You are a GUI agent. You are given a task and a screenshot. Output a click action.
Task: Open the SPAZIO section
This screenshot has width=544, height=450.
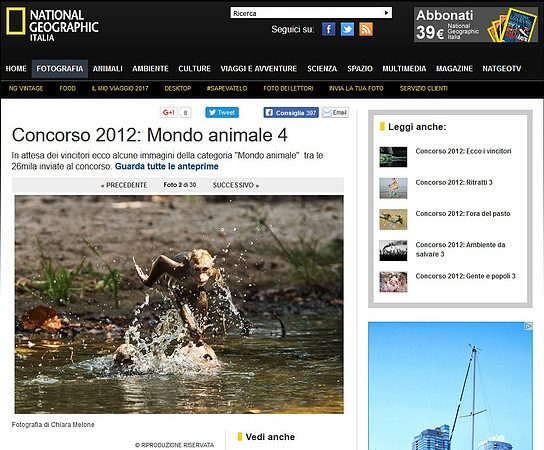[x=360, y=69]
